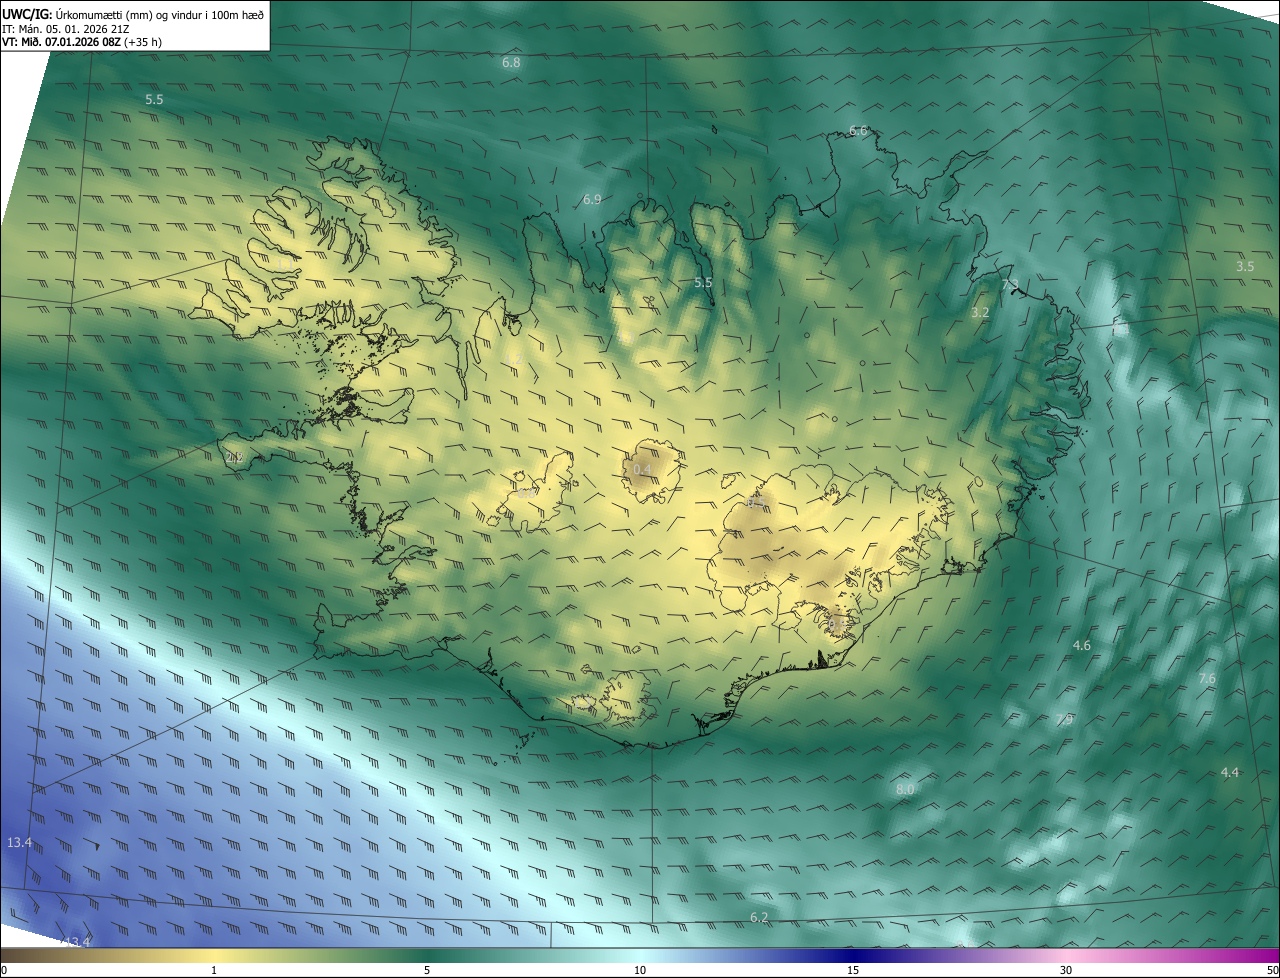Click the 6.8 value label on the map

coord(511,63)
